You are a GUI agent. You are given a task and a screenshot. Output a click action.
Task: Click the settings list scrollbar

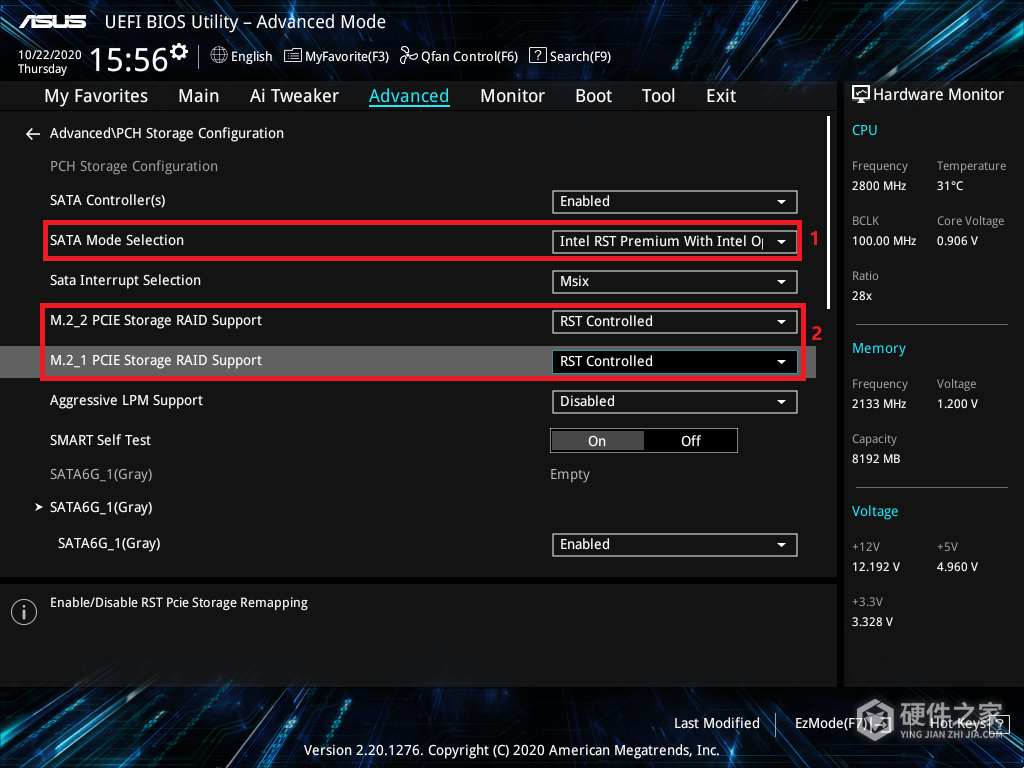point(828,212)
